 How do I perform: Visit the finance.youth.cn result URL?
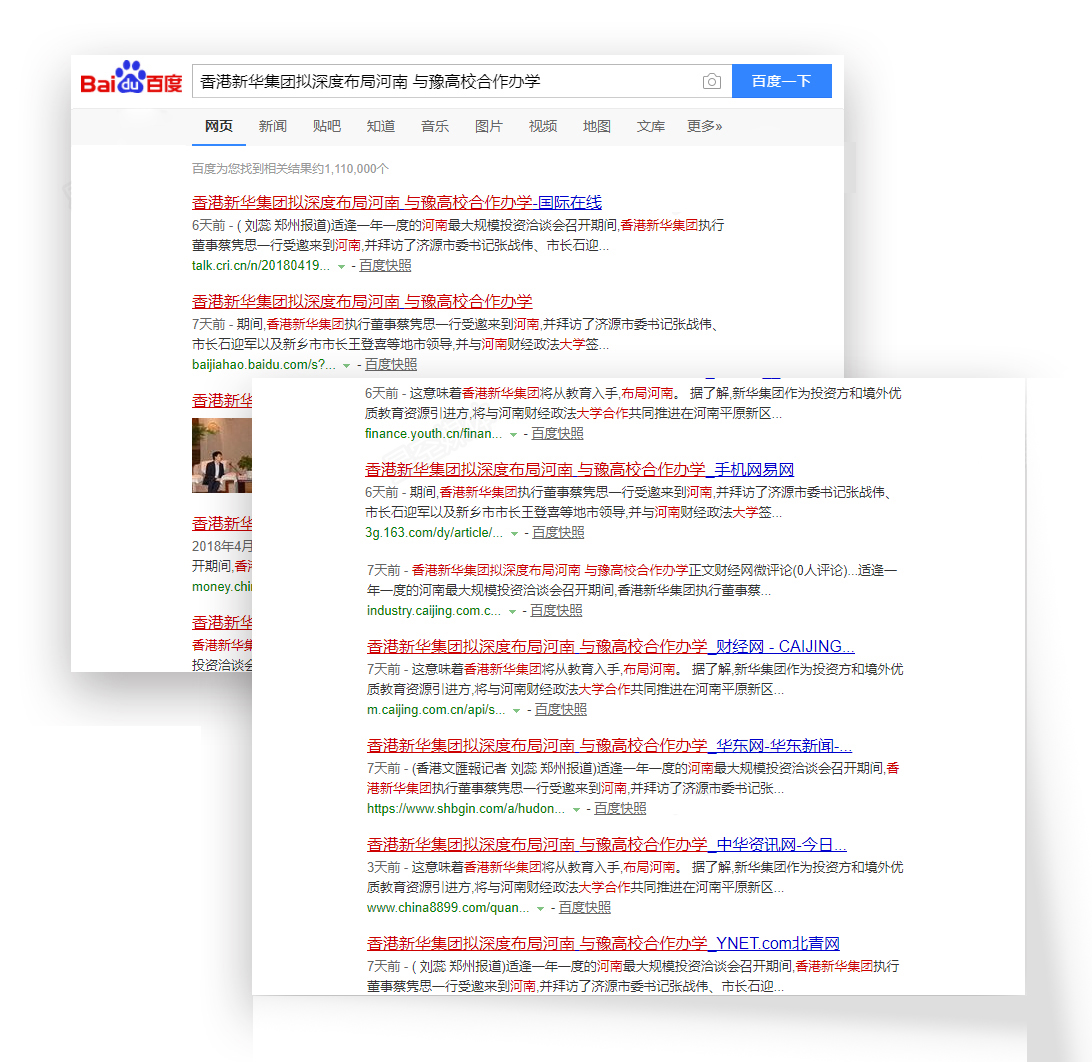click(433, 433)
